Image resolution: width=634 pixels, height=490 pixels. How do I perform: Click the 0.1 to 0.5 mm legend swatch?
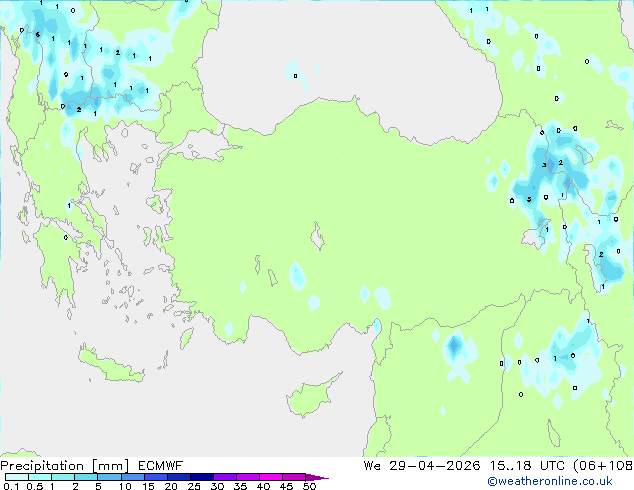click(x=17, y=477)
